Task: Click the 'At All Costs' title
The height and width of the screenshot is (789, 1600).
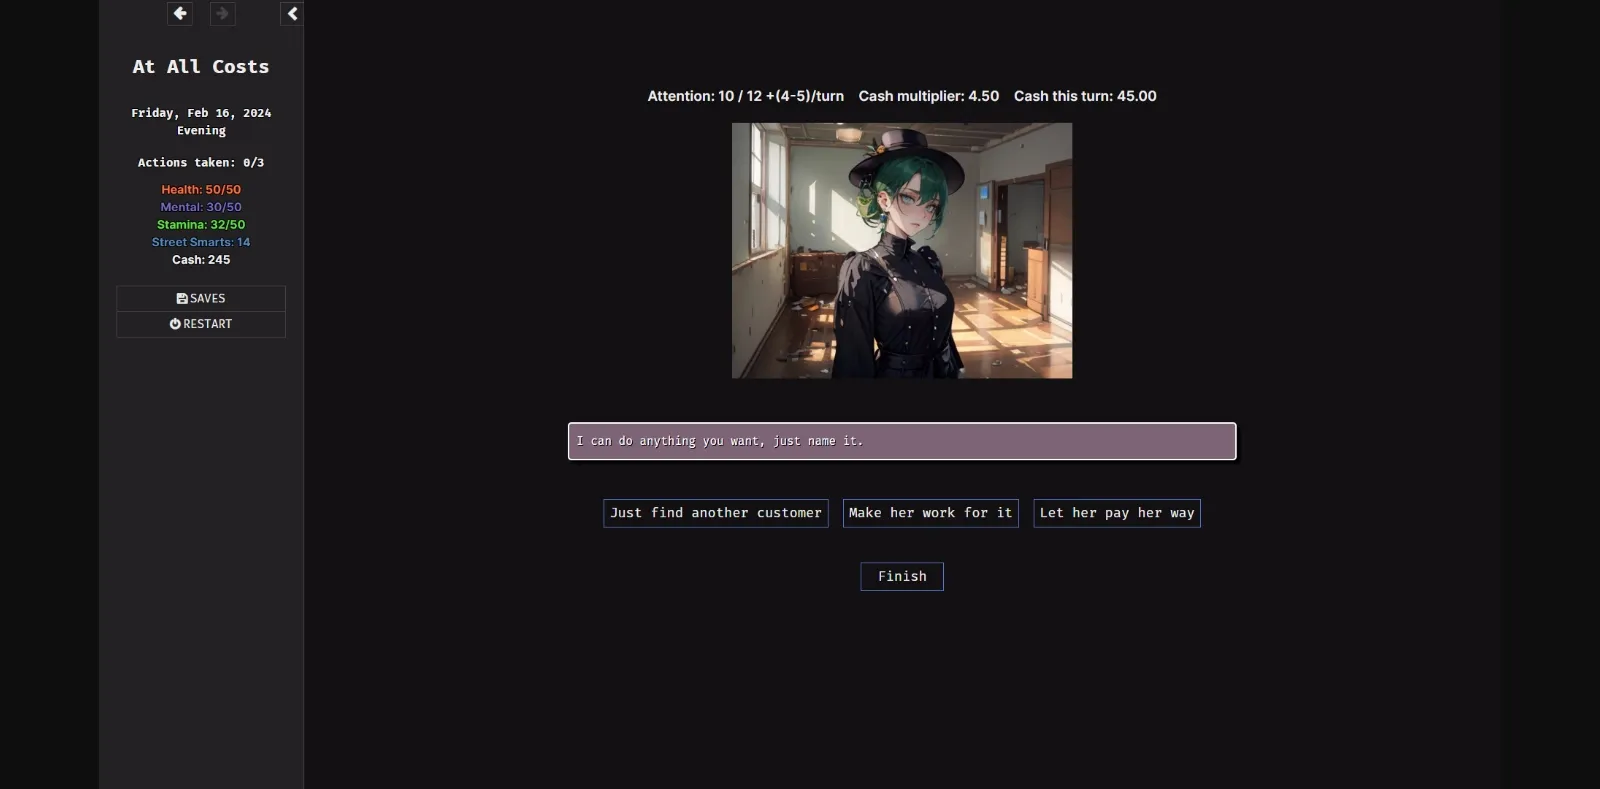Action: pyautogui.click(x=201, y=67)
